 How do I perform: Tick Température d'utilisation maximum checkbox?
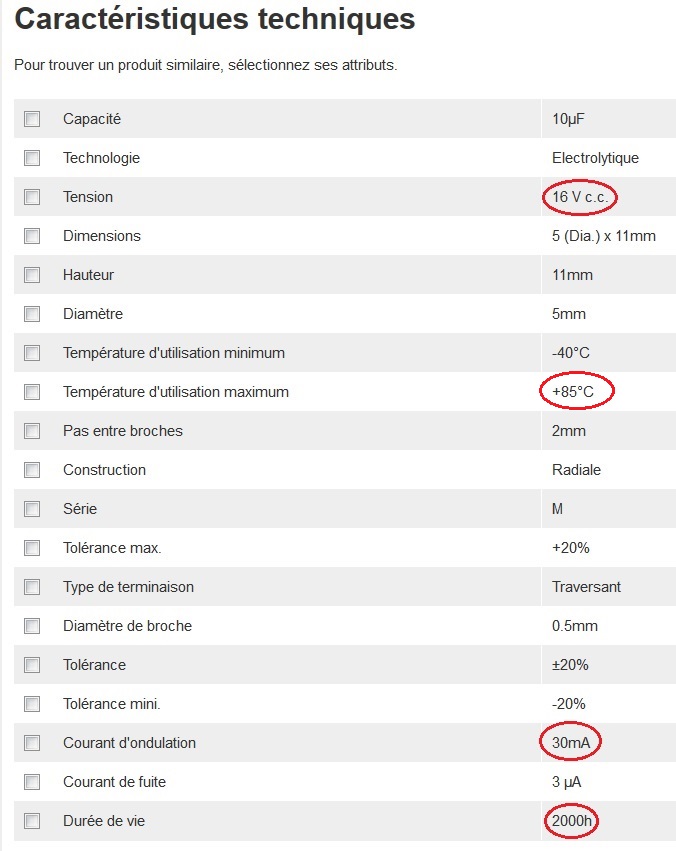tap(32, 392)
